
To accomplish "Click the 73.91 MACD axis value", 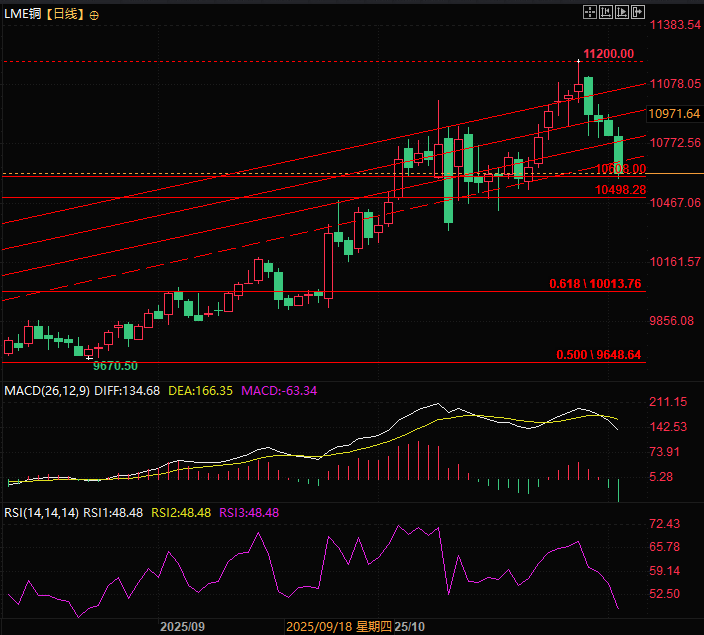I will click(664, 452).
